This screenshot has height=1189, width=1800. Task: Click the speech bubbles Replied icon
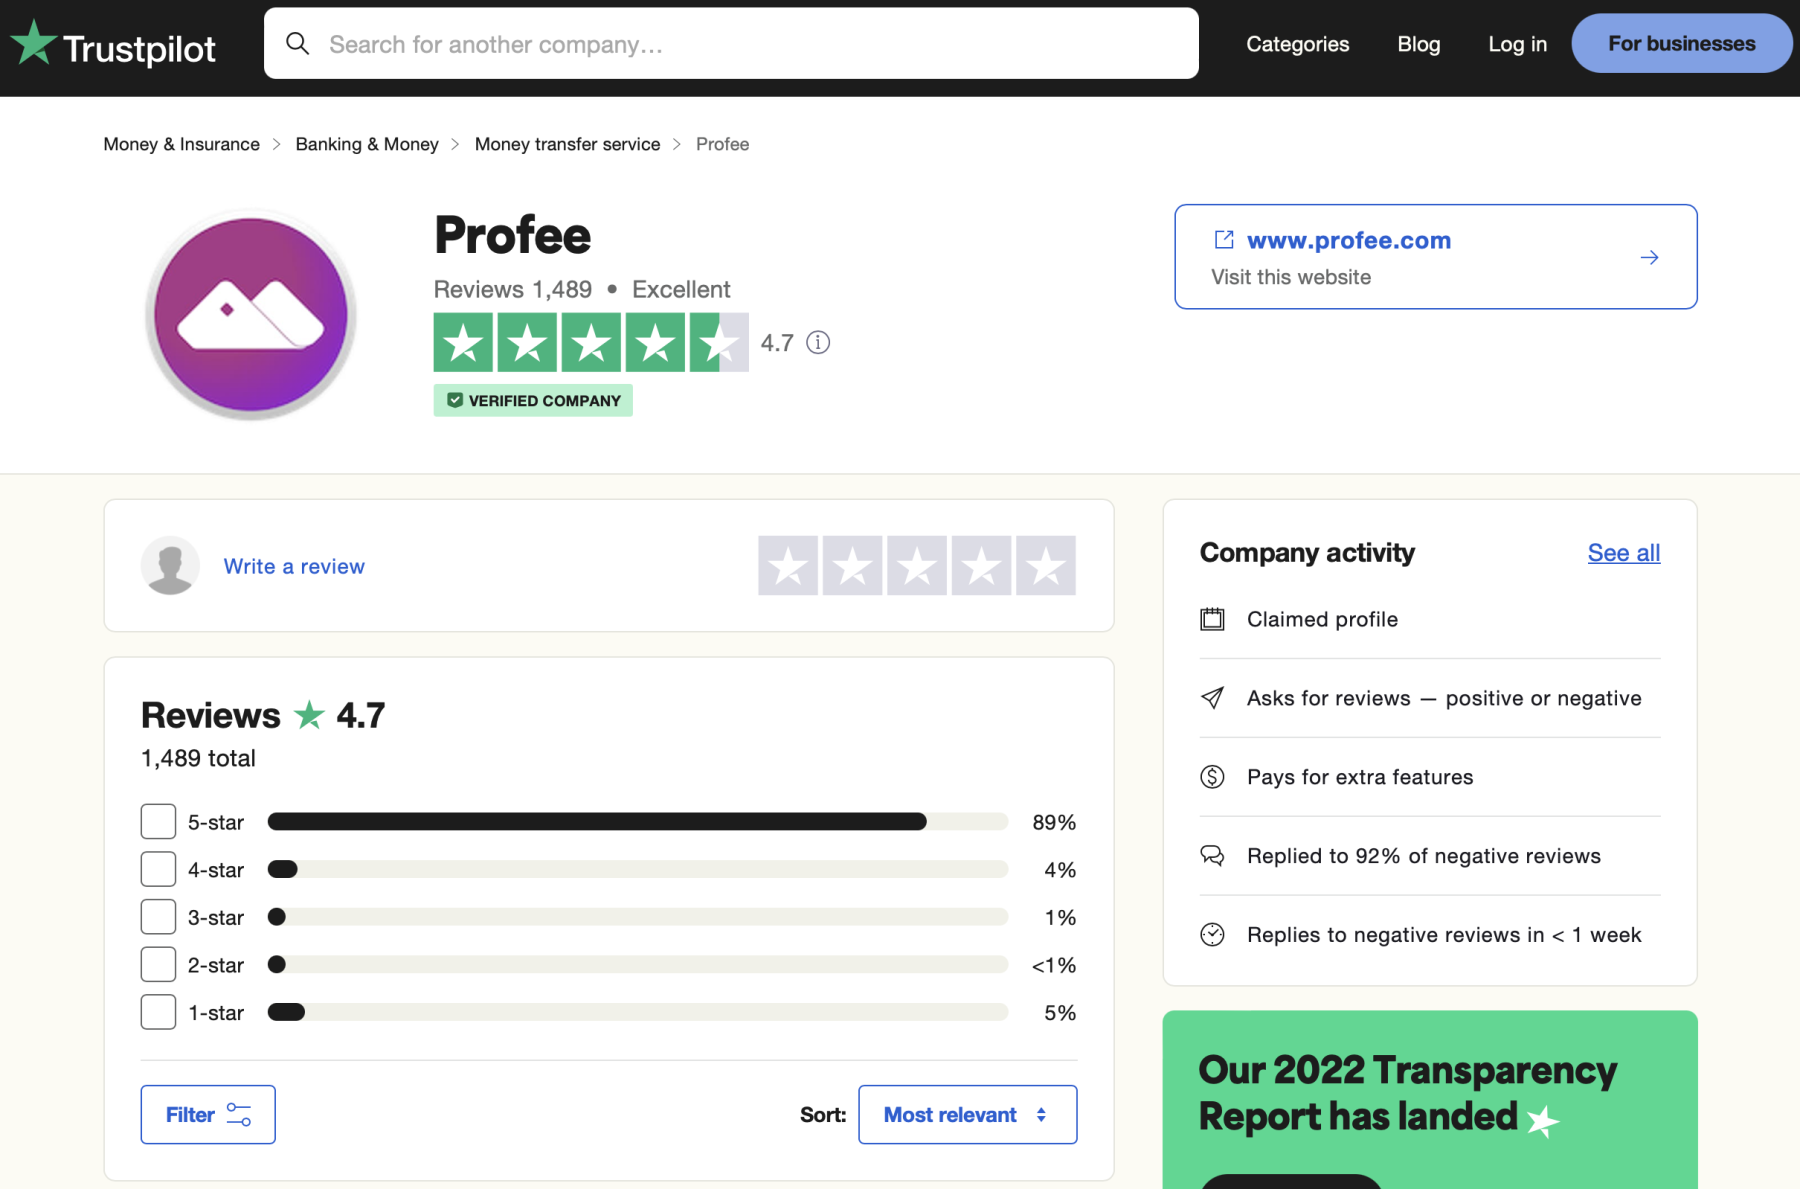[x=1212, y=856]
